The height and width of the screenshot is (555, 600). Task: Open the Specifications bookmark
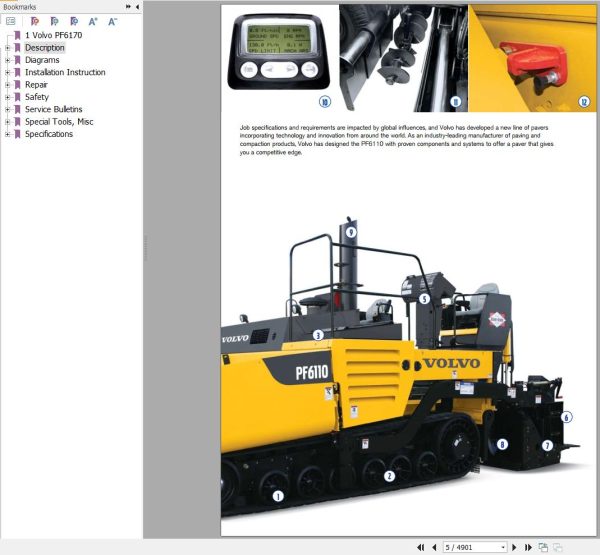[49, 134]
